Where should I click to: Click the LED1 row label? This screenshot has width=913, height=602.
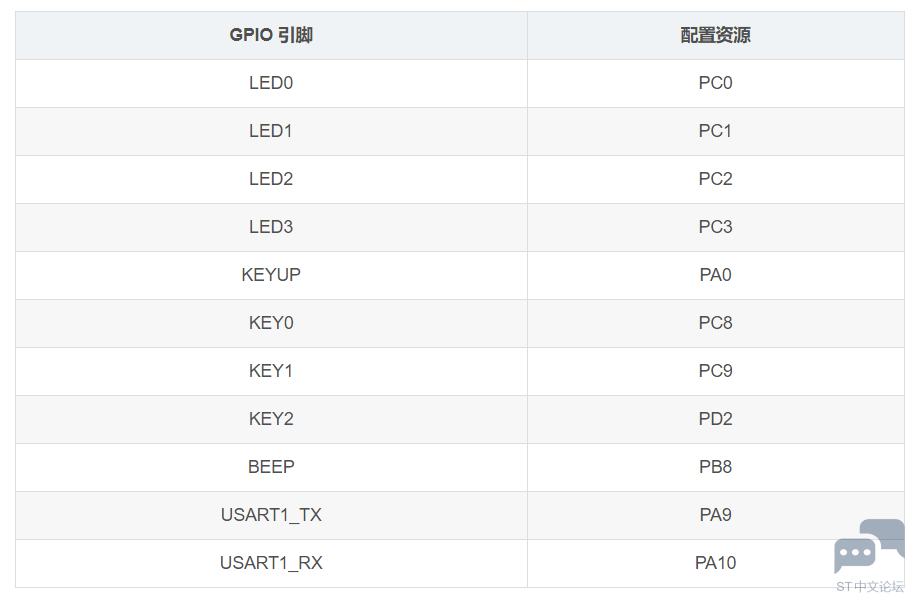click(271, 131)
